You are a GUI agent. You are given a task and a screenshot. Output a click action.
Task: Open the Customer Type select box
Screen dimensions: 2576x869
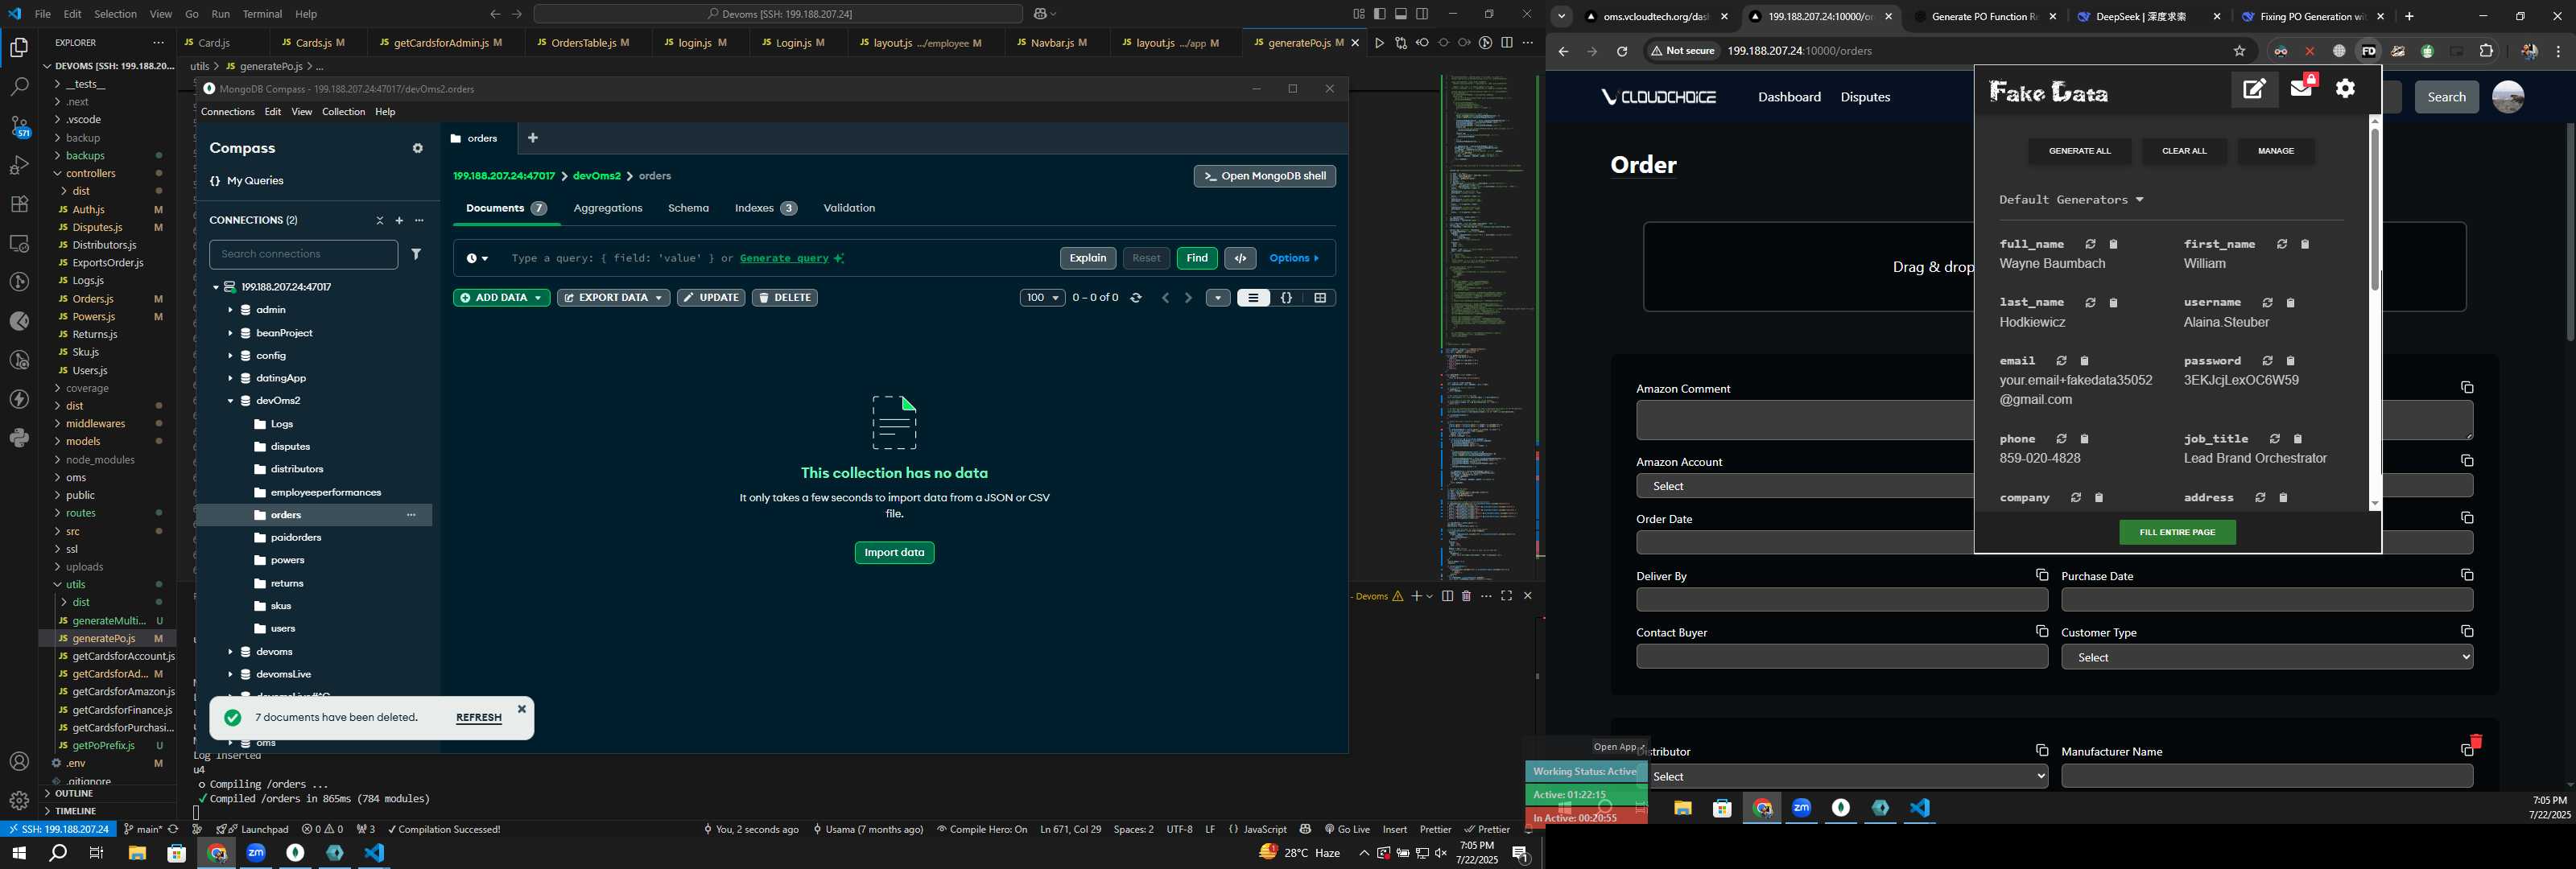coord(2267,657)
